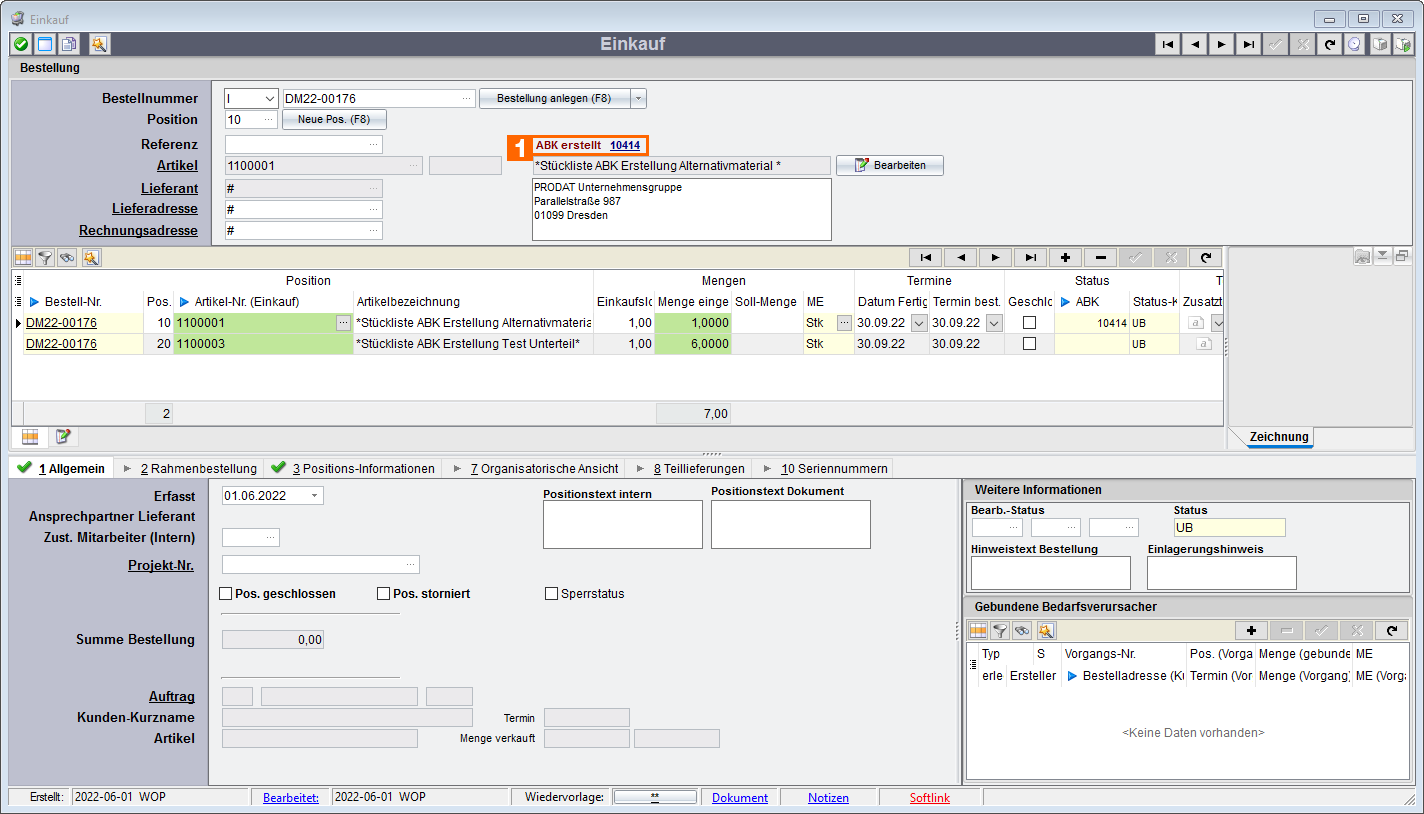Click into the Referenz input field
1424x814 pixels.
tap(304, 145)
